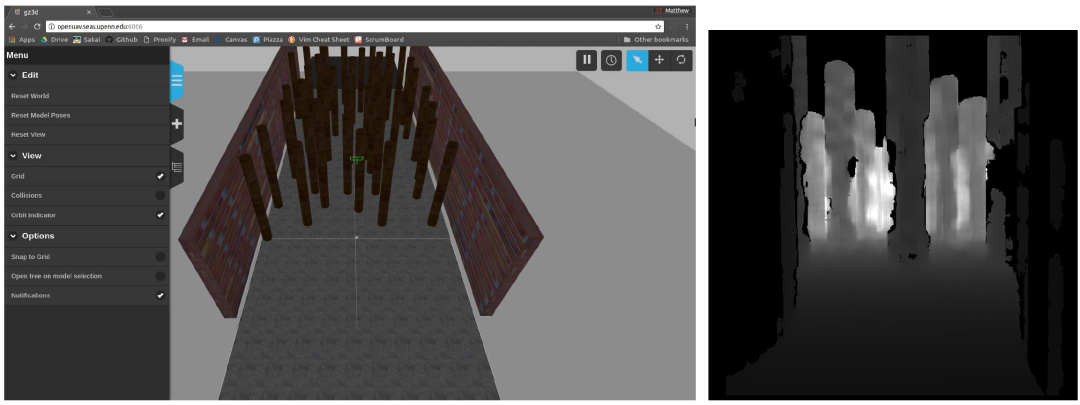Image resolution: width=1080 pixels, height=405 pixels.
Task: Pause the simulation
Action: [587, 60]
